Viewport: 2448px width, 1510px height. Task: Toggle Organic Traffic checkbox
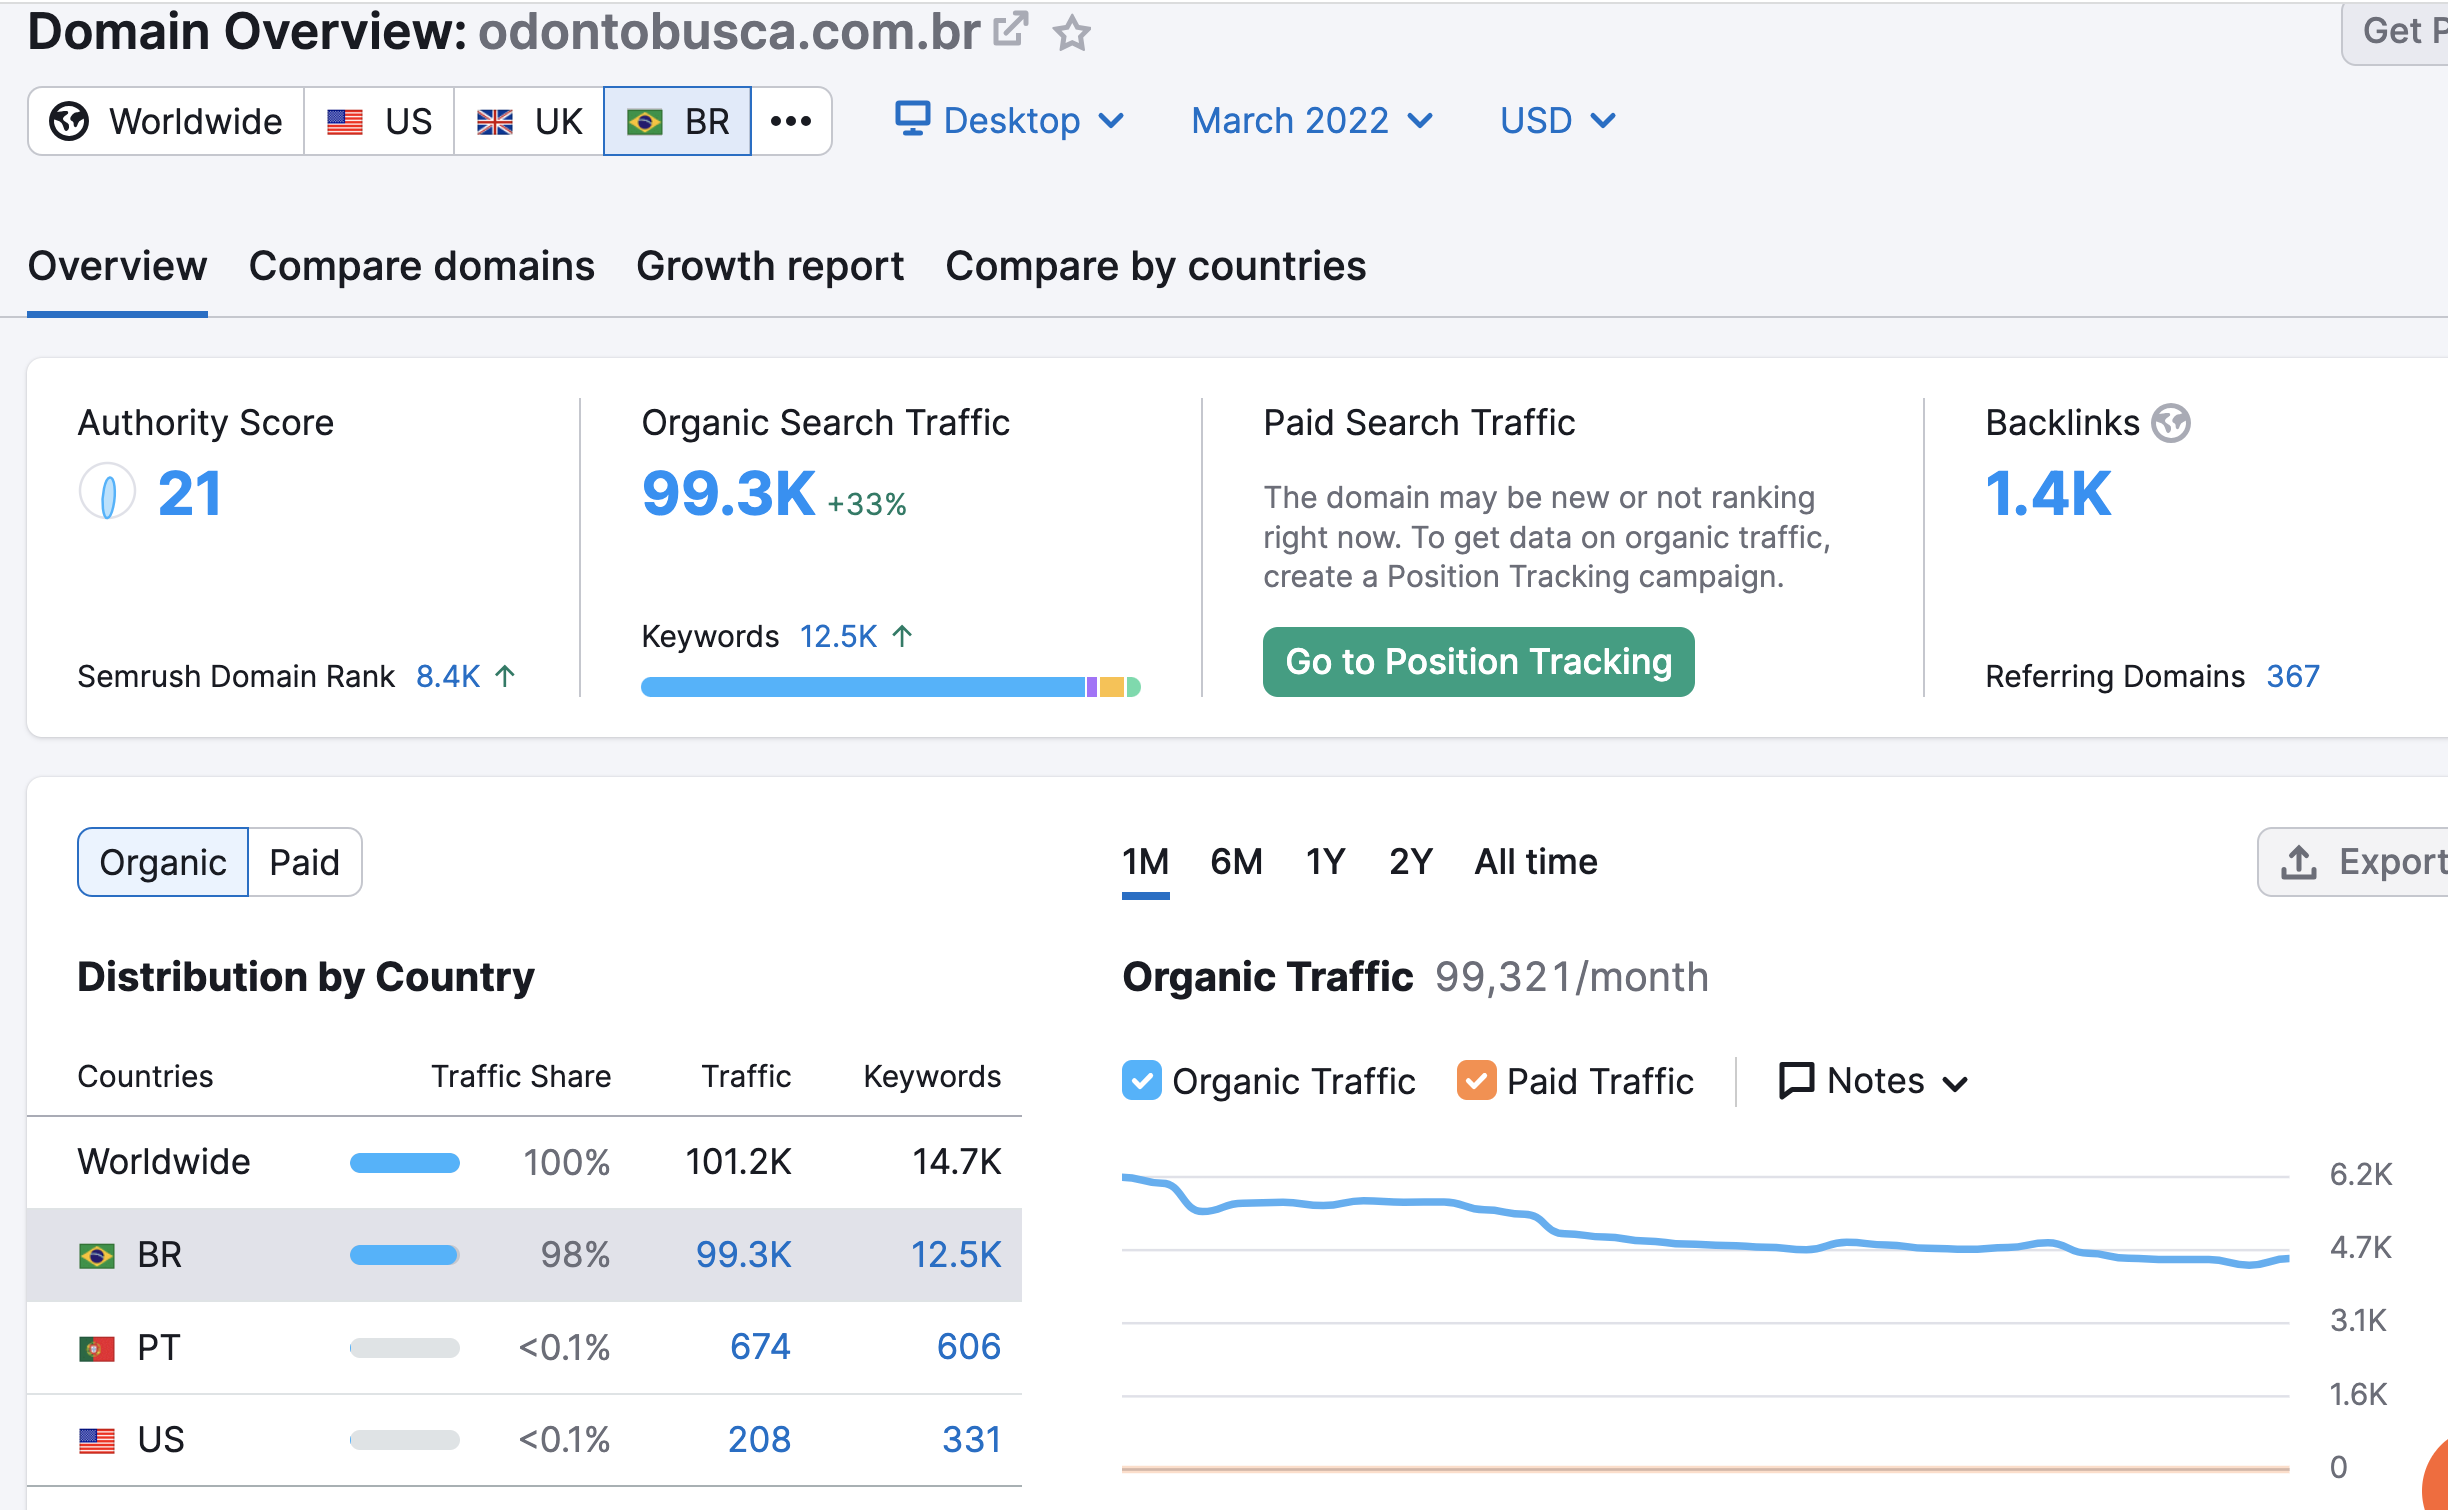pyautogui.click(x=1141, y=1081)
